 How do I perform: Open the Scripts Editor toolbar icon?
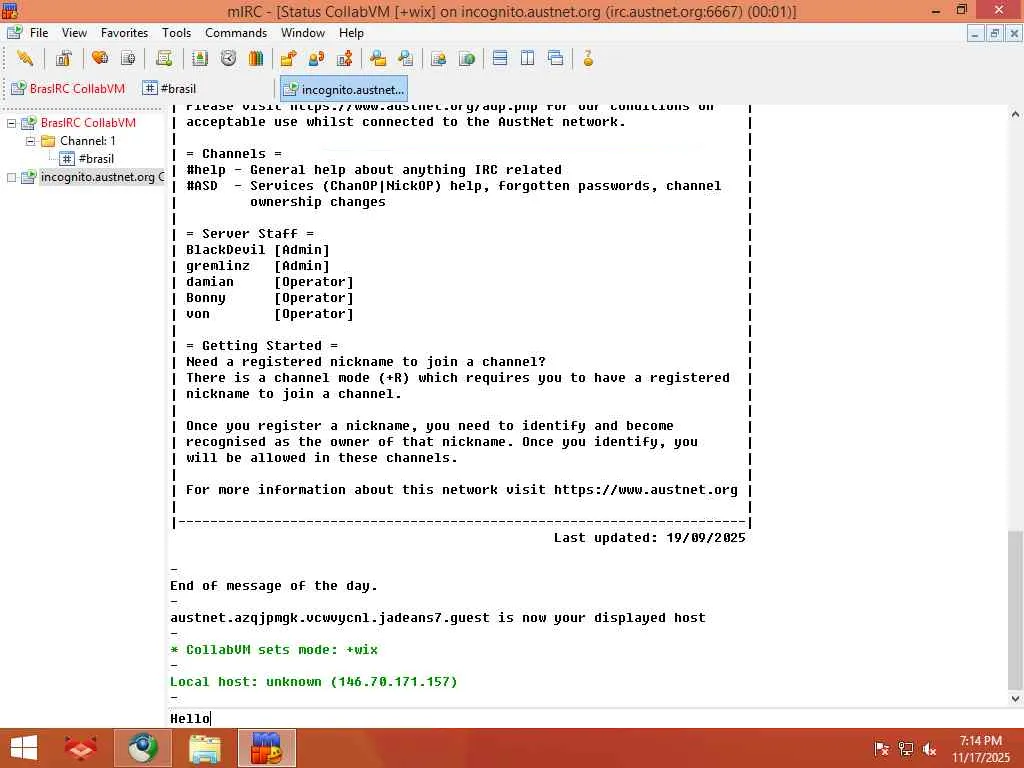pos(164,59)
